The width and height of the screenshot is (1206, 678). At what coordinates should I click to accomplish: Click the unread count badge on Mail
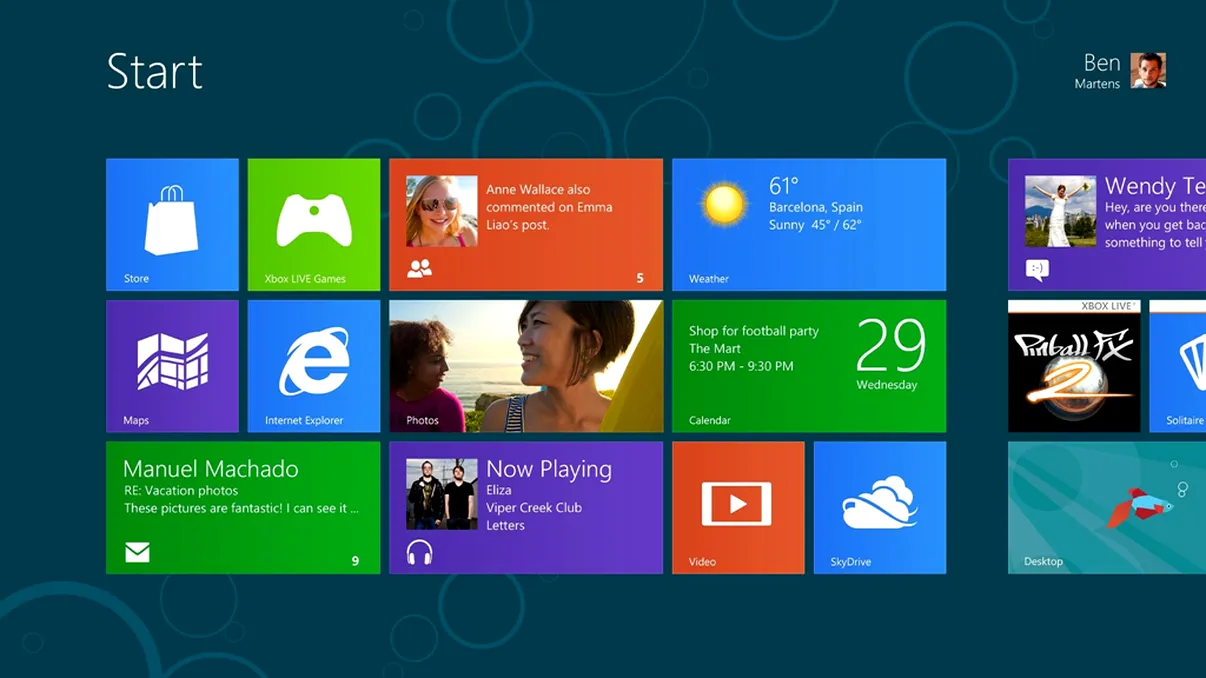click(x=355, y=561)
